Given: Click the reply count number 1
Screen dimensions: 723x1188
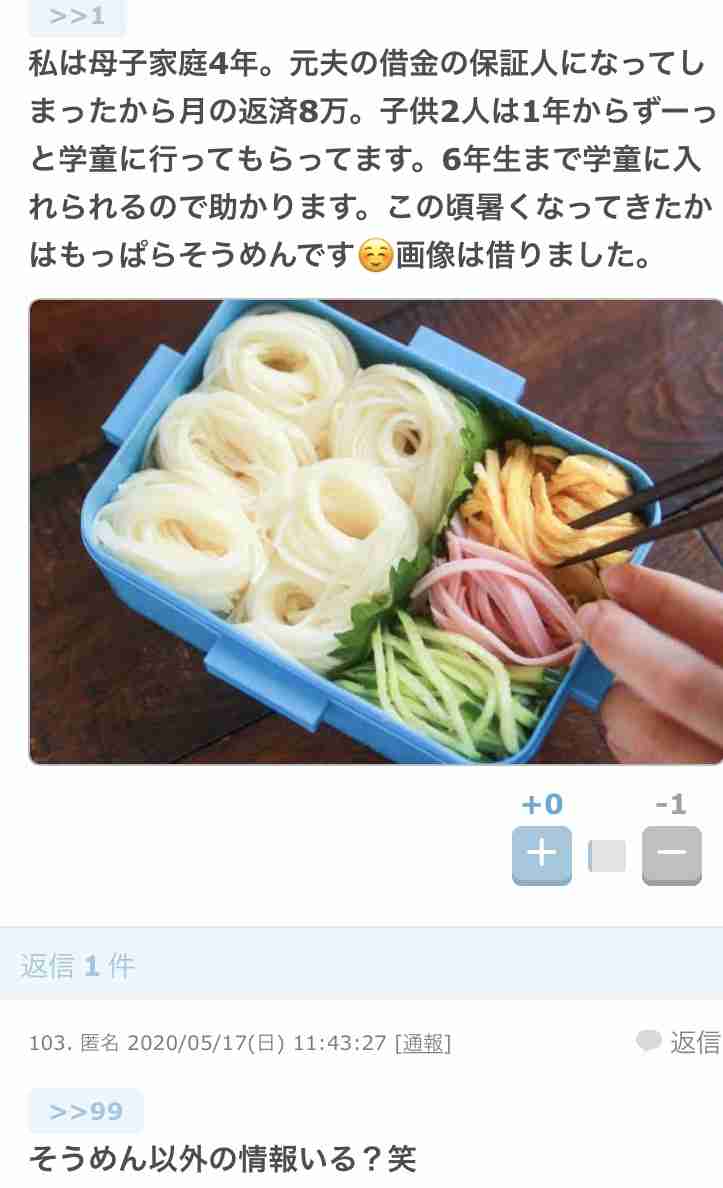Looking at the screenshot, I should [x=92, y=966].
